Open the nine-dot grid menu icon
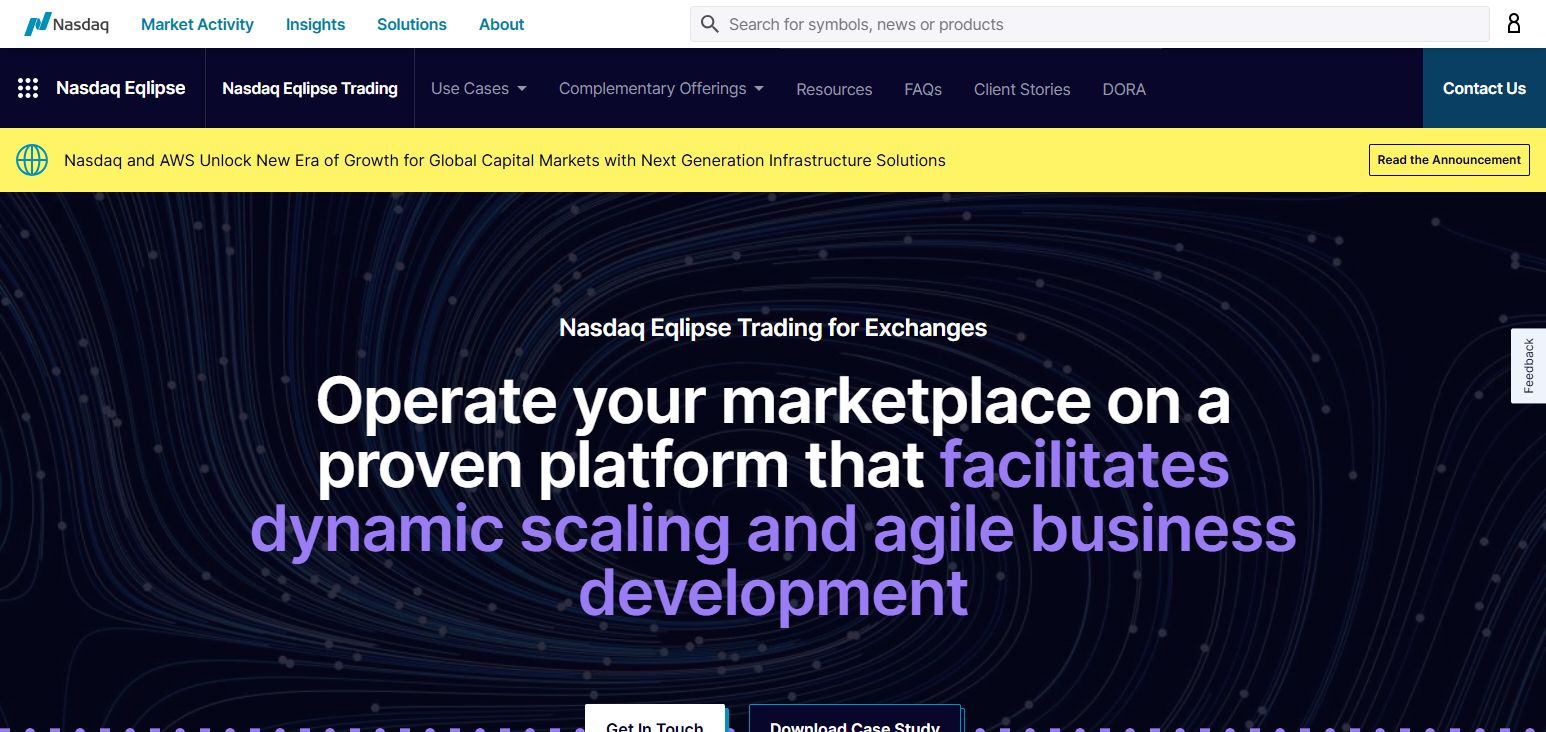 (28, 88)
